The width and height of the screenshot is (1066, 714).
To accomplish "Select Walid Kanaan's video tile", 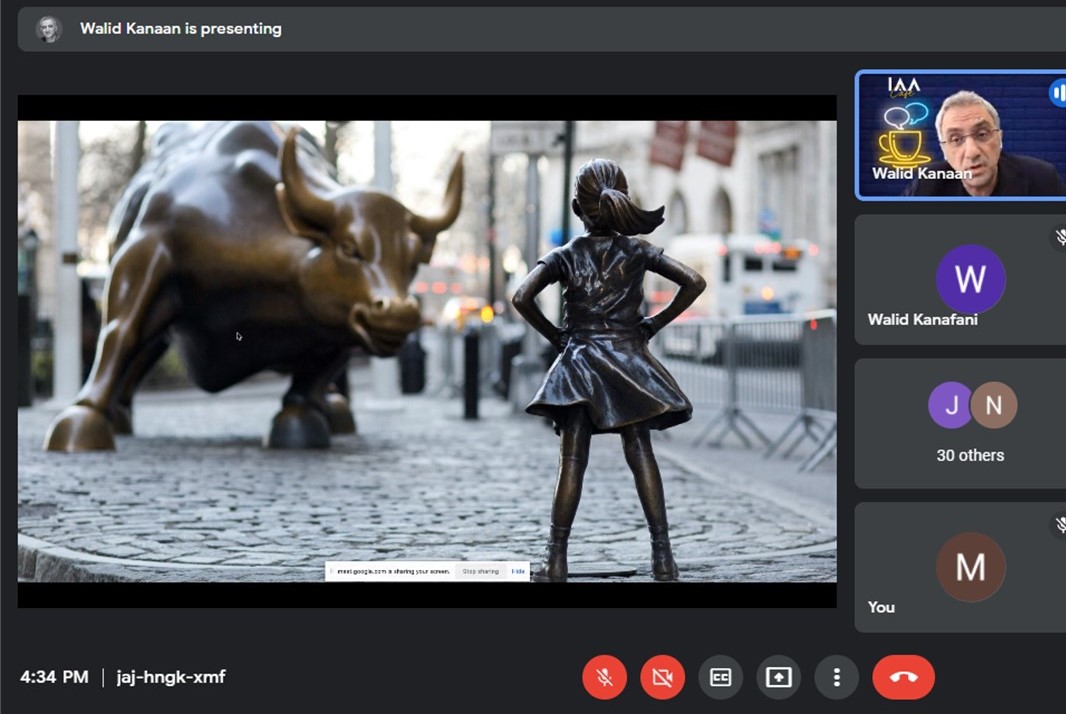I will tap(960, 135).
